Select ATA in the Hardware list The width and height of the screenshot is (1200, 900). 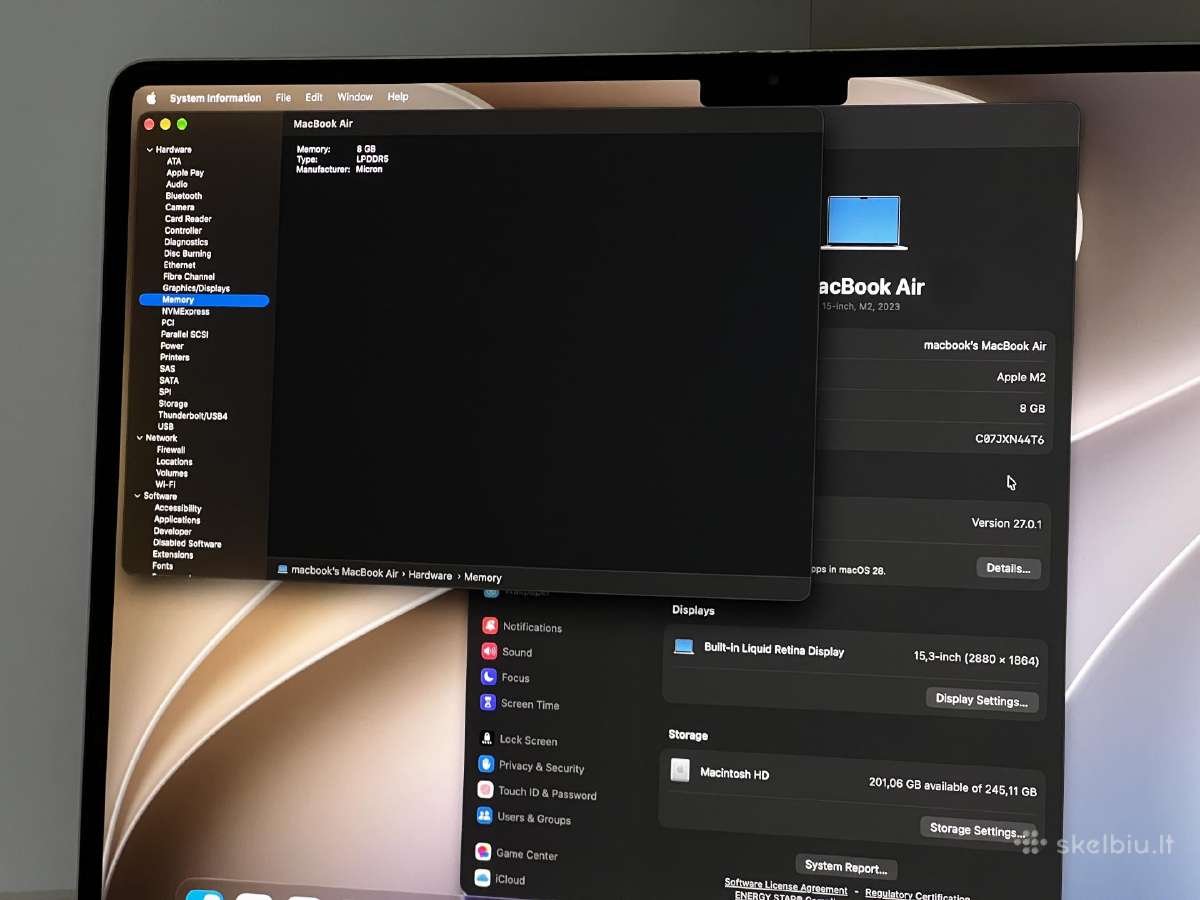[x=174, y=161]
